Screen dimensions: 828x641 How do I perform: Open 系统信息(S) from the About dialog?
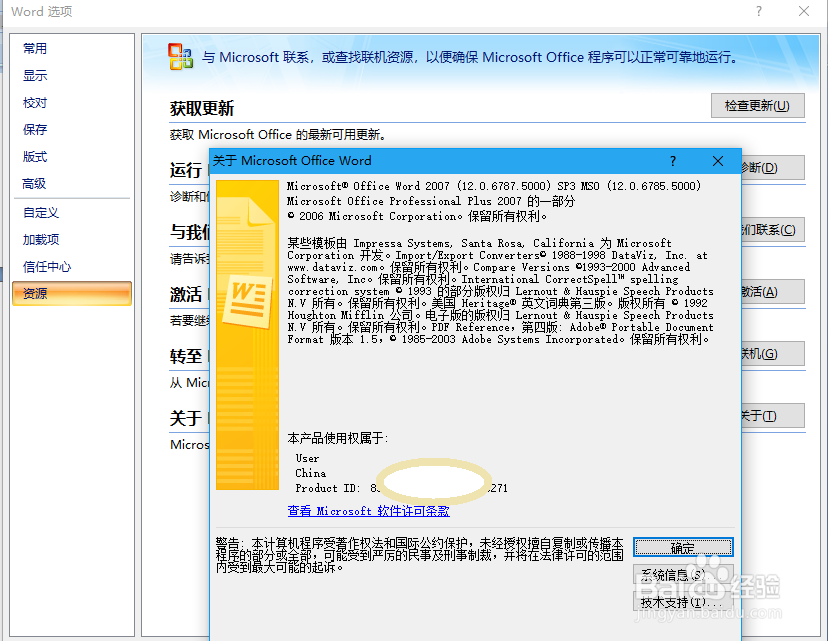coord(683,574)
